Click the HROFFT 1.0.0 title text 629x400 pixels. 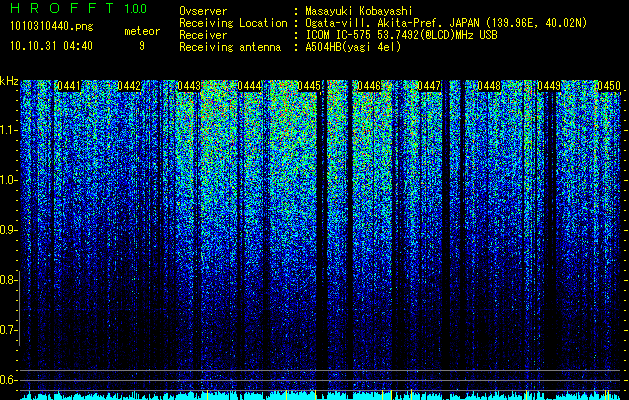pos(79,8)
